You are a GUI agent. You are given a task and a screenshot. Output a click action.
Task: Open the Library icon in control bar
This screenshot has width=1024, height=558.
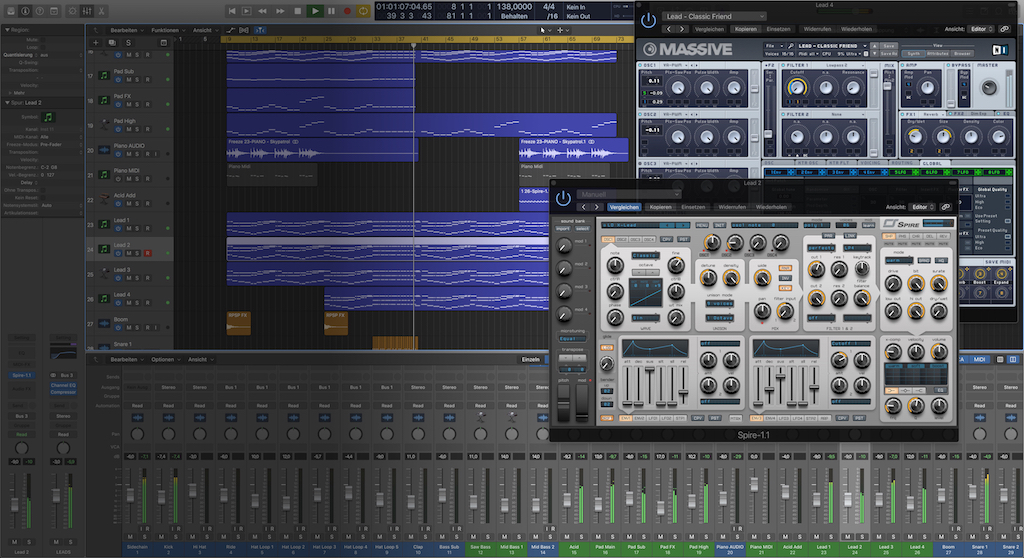pyautogui.click(x=11, y=10)
